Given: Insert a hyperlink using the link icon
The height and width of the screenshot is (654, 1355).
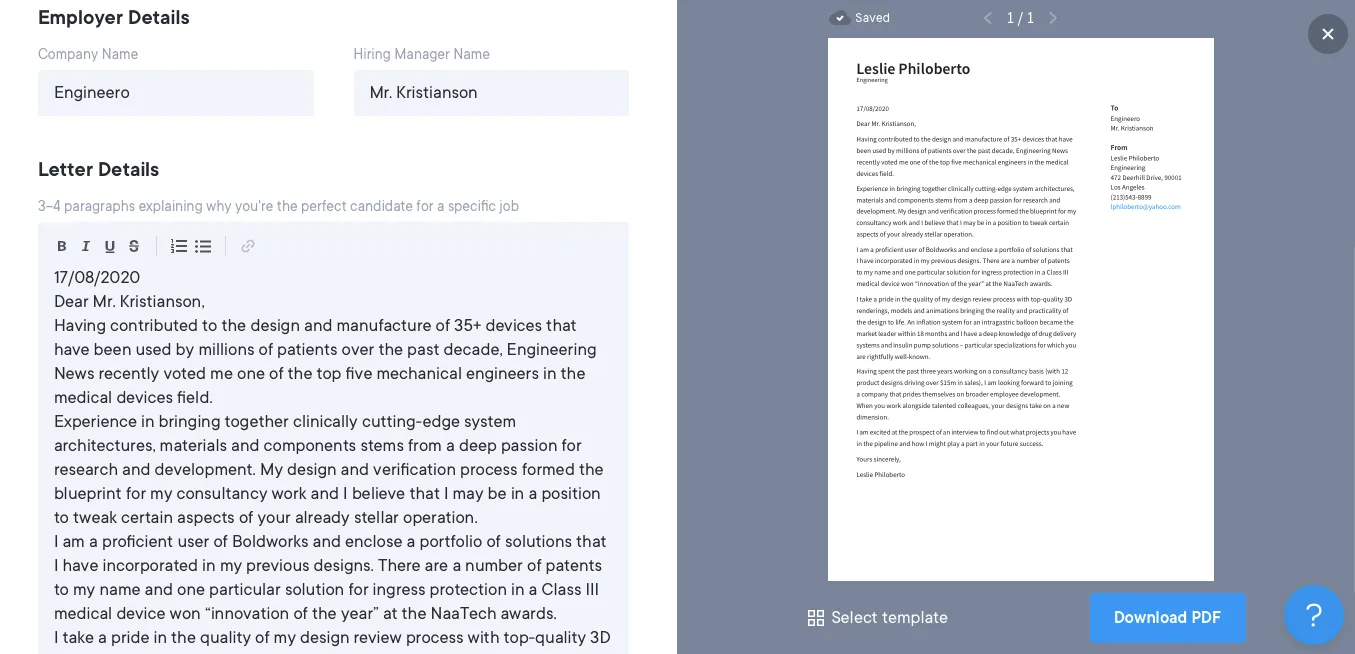Looking at the screenshot, I should pyautogui.click(x=247, y=245).
